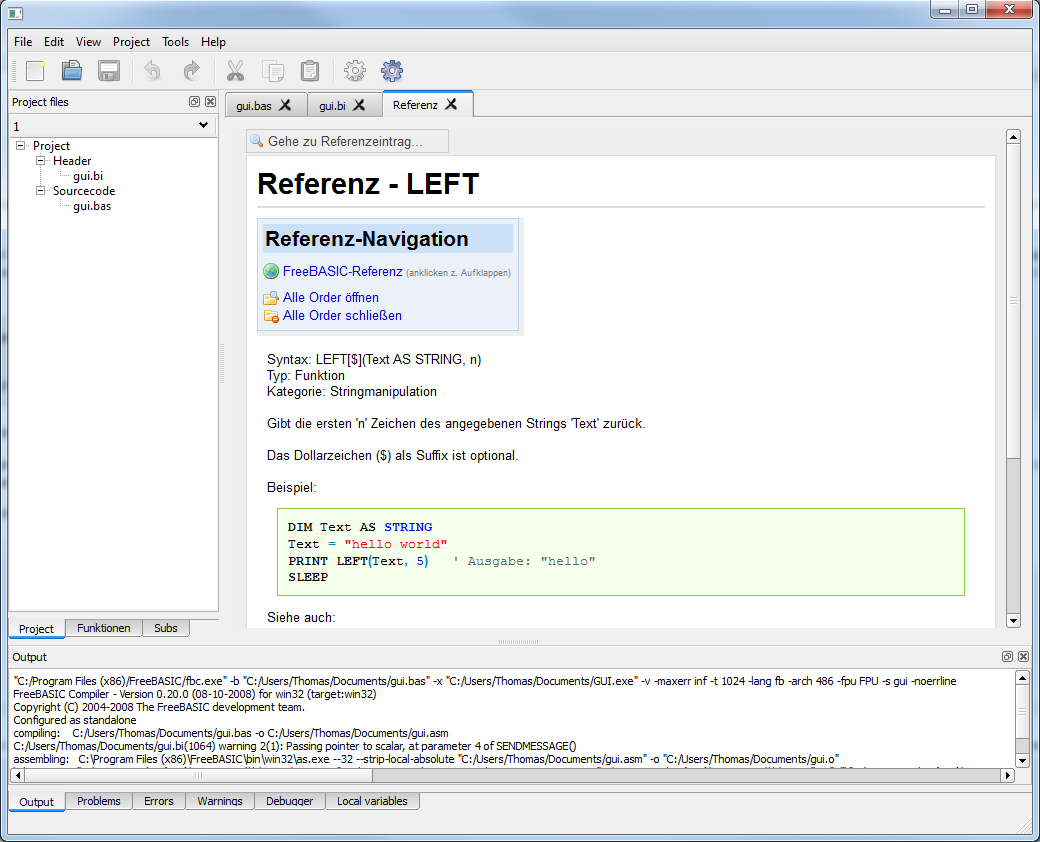Switch to the Errors tab

[x=159, y=801]
